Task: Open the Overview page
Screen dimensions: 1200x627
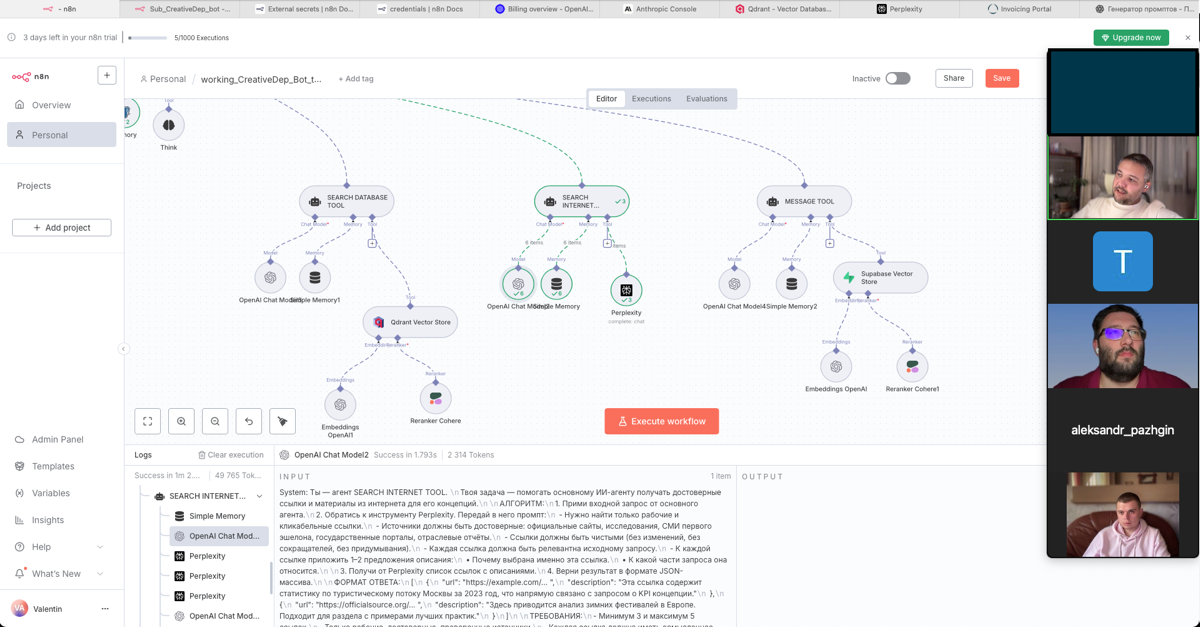Action: click(61, 105)
